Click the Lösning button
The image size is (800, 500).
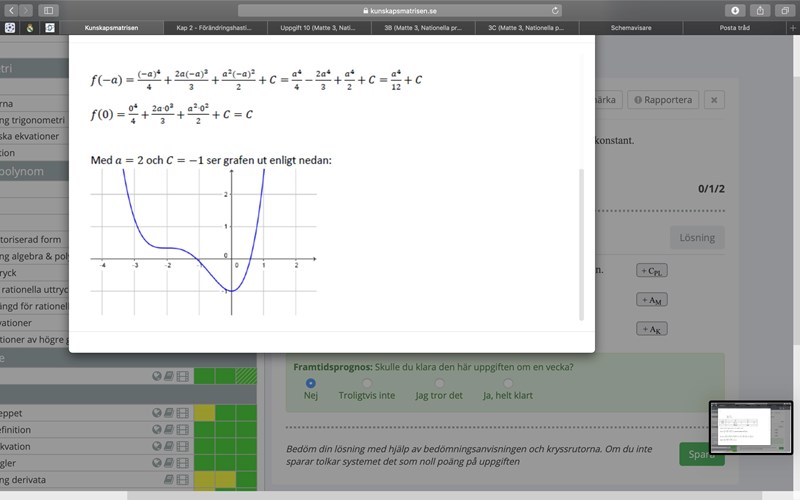point(697,238)
